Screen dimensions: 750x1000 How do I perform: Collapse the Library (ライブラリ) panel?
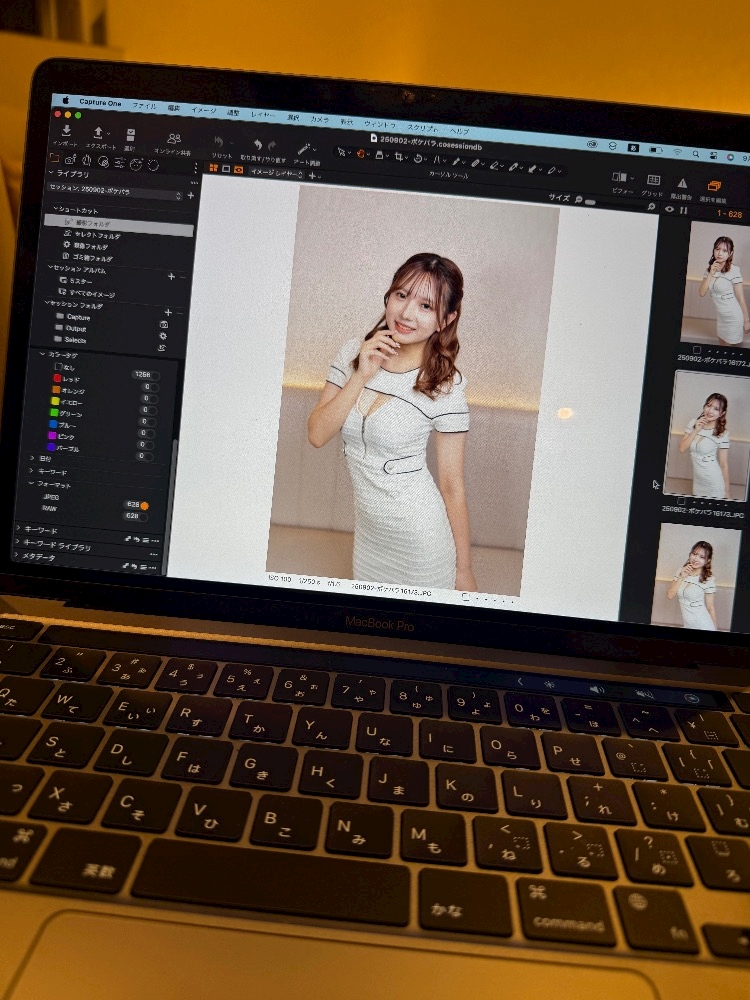52,173
